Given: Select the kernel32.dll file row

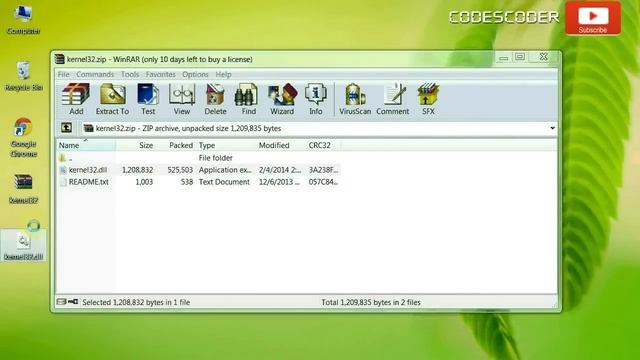Looking at the screenshot, I should 198,170.
